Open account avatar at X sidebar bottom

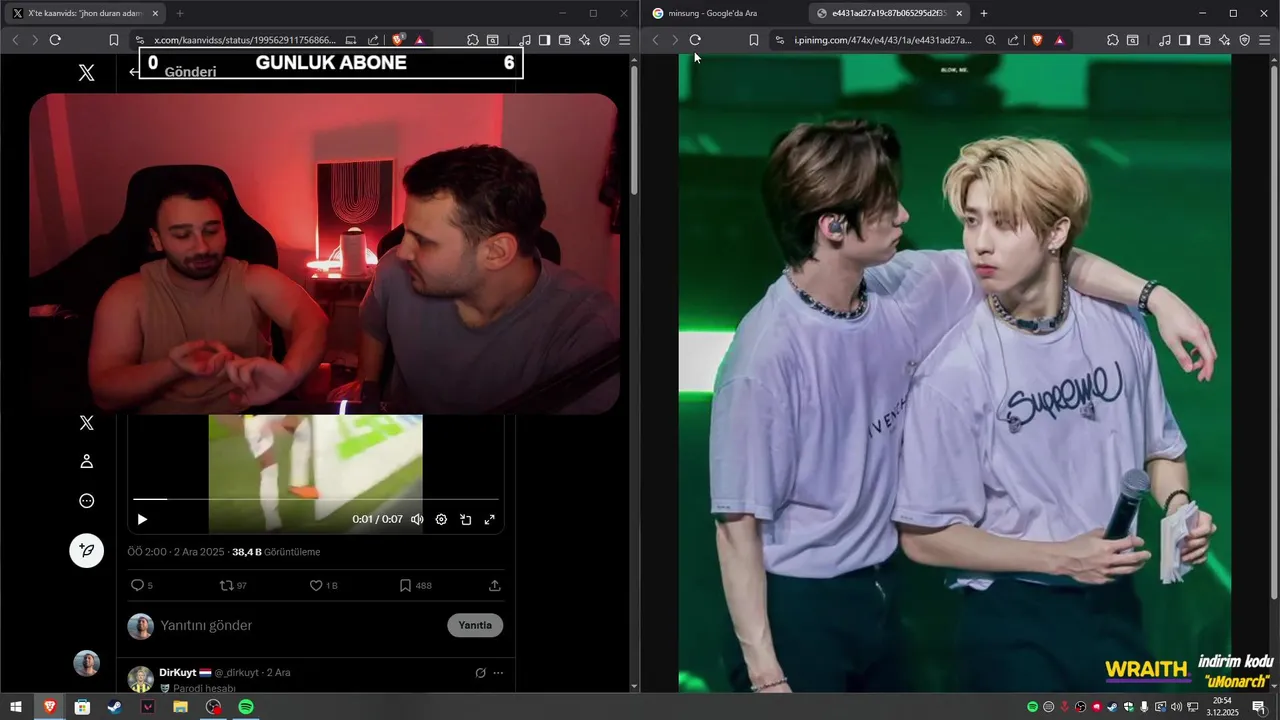point(87,663)
